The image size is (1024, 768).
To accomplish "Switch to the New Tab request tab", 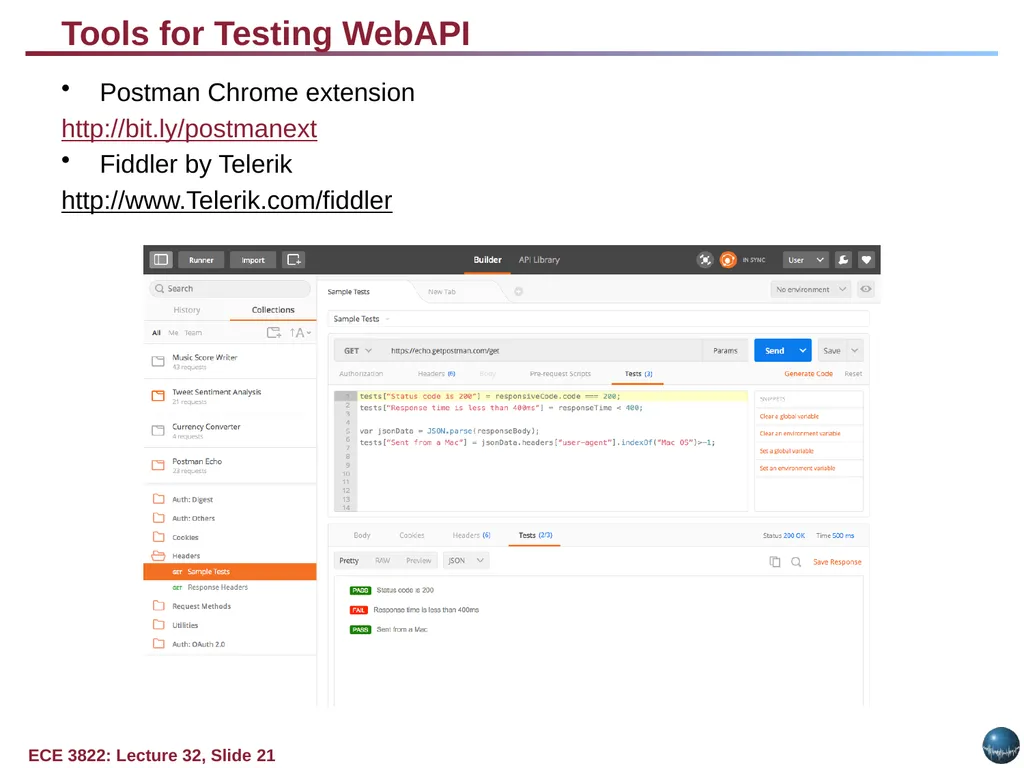I will click(441, 292).
